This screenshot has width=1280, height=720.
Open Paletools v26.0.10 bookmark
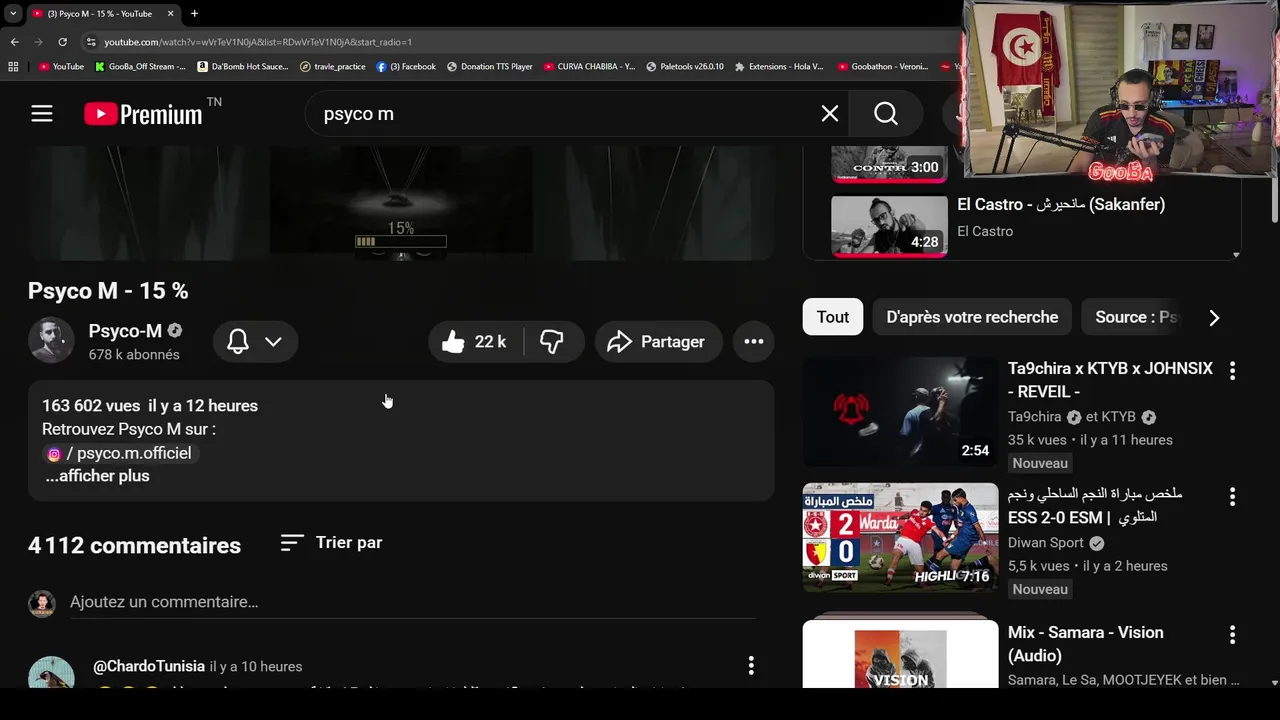pyautogui.click(x=685, y=67)
